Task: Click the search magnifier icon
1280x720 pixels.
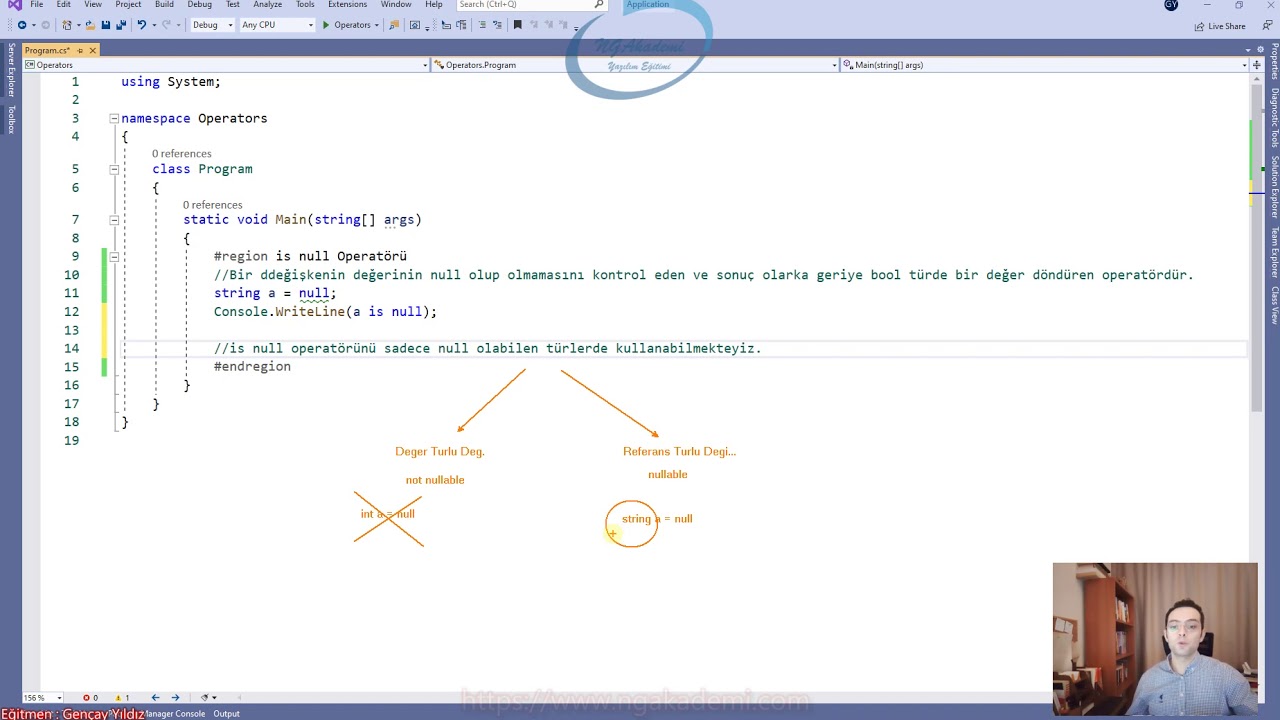Action: coord(599,5)
